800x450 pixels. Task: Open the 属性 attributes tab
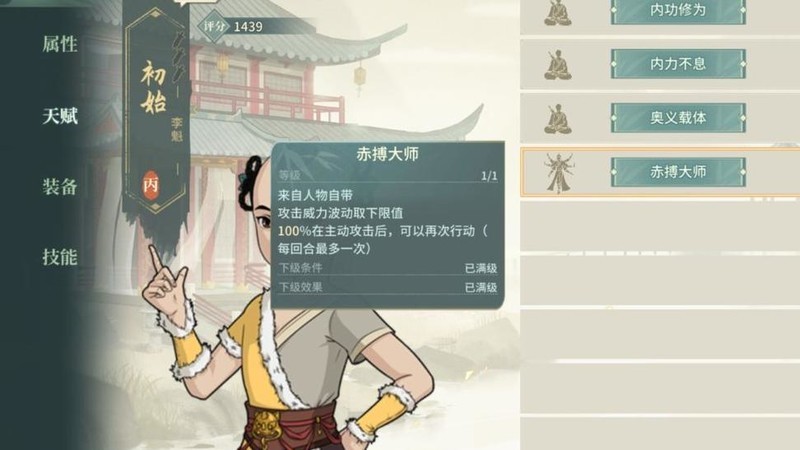pyautogui.click(x=60, y=44)
